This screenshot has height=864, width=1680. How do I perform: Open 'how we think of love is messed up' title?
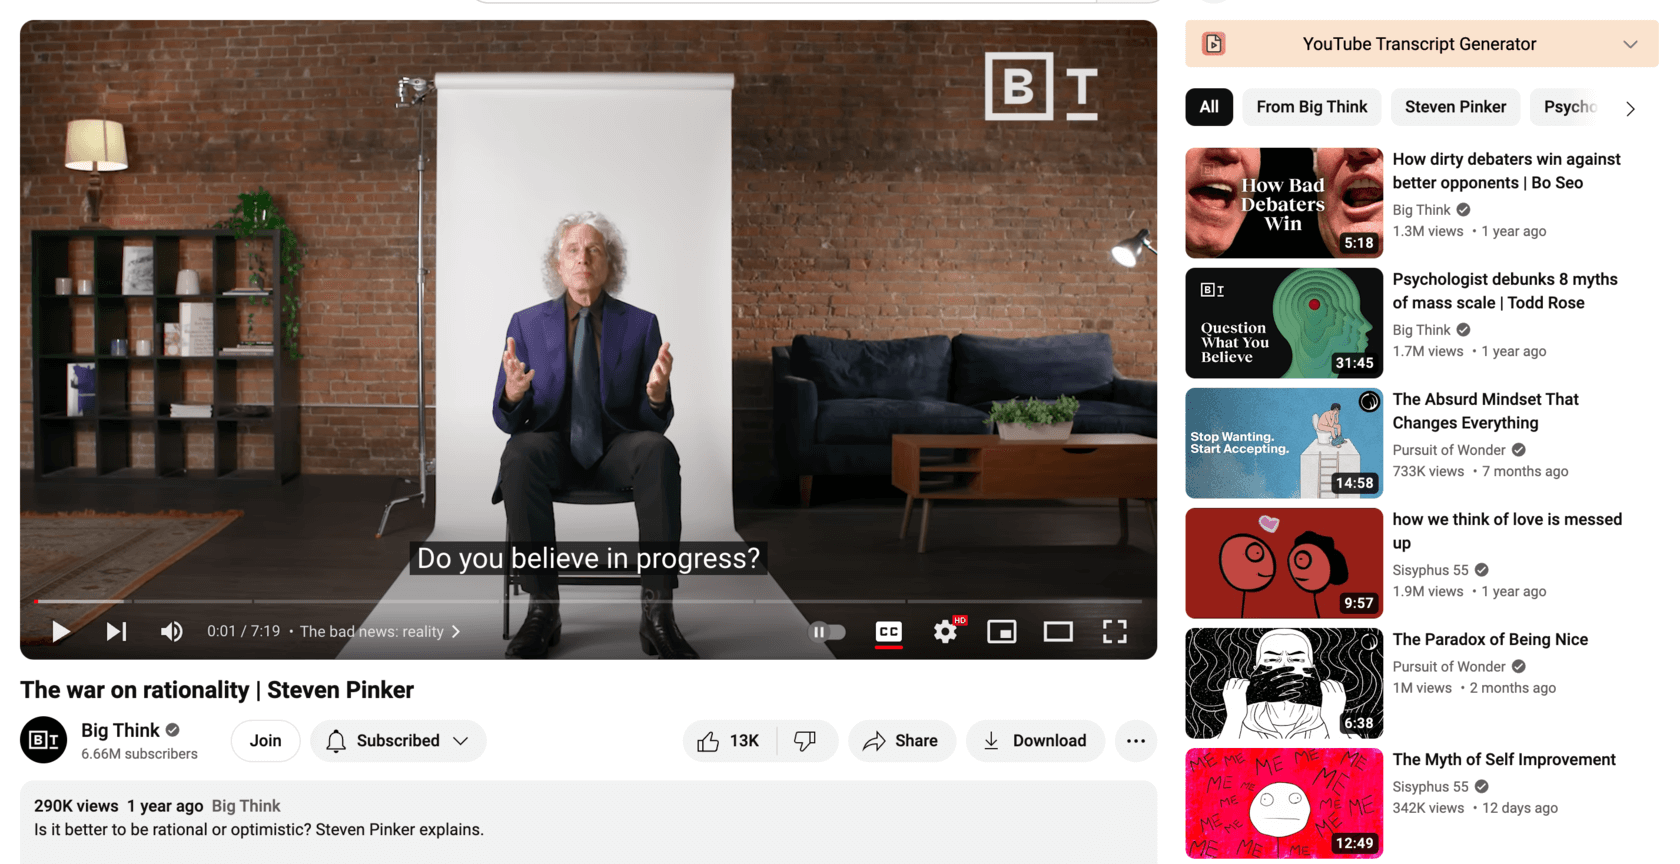pos(1507,531)
